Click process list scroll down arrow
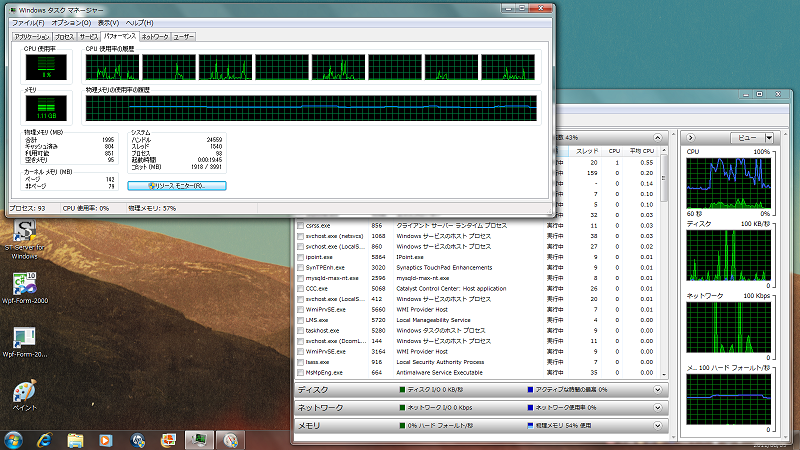Image resolution: width=800 pixels, height=450 pixels. point(664,374)
